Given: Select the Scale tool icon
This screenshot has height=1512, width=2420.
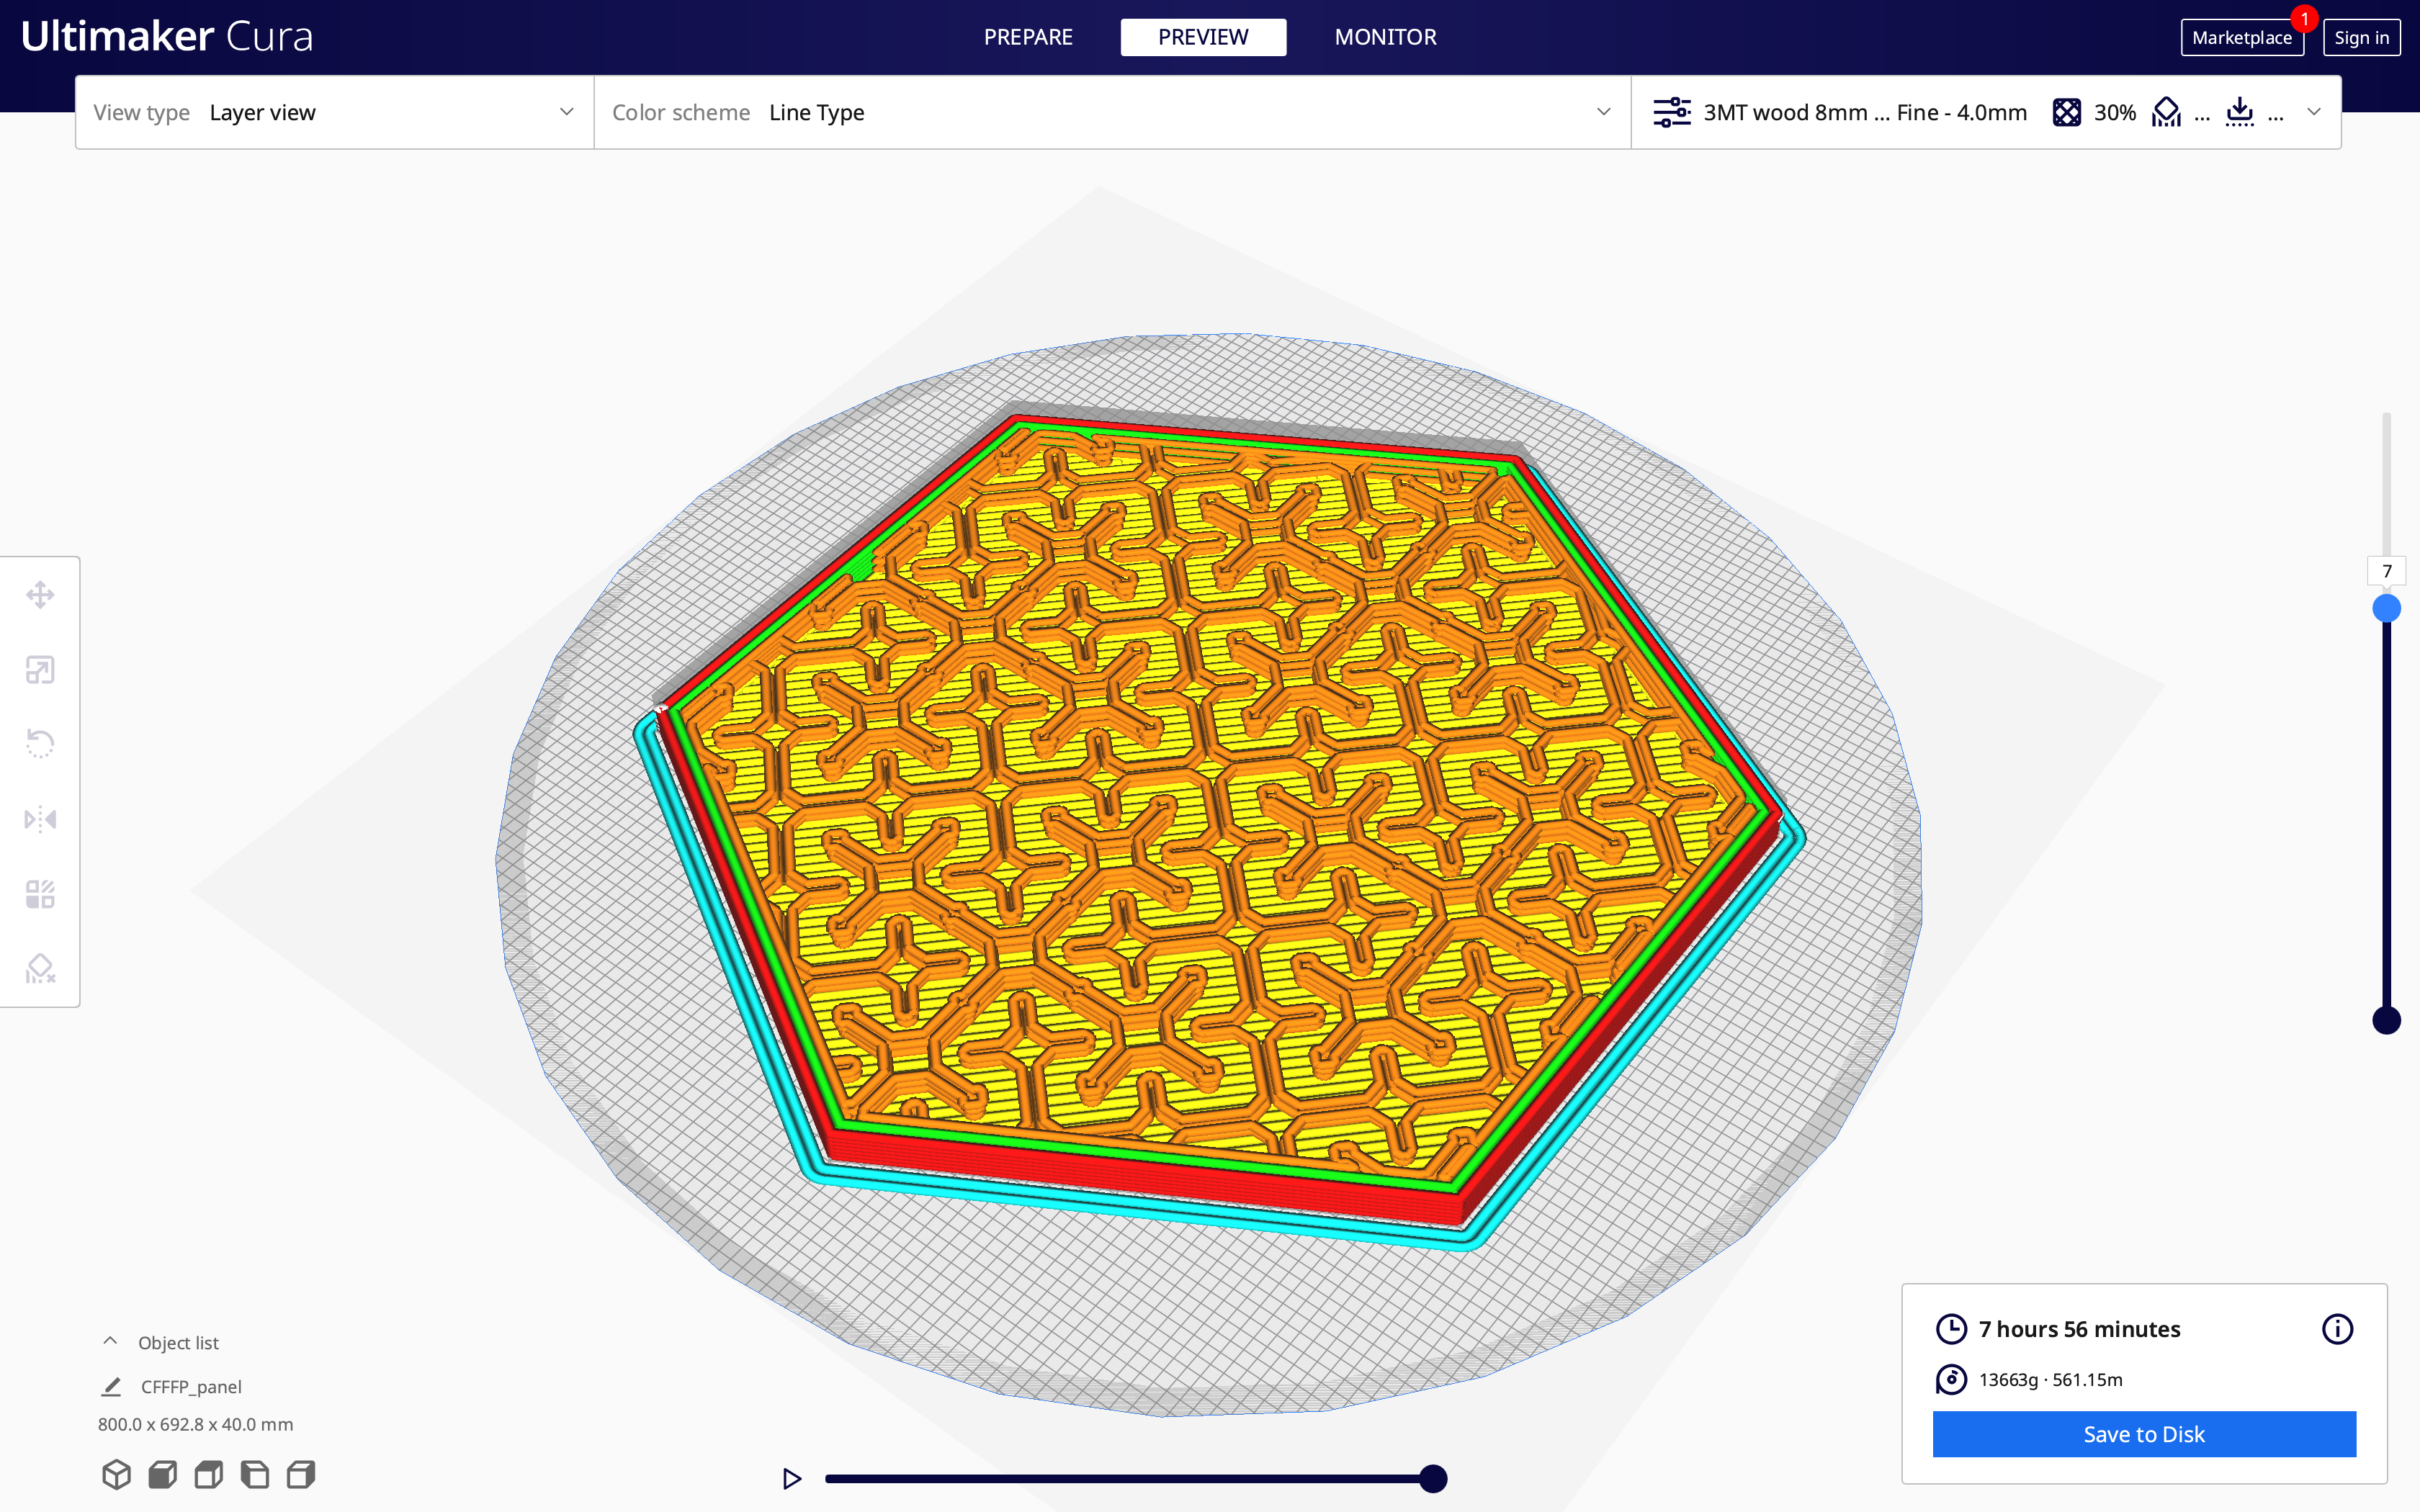Looking at the screenshot, I should (x=40, y=670).
